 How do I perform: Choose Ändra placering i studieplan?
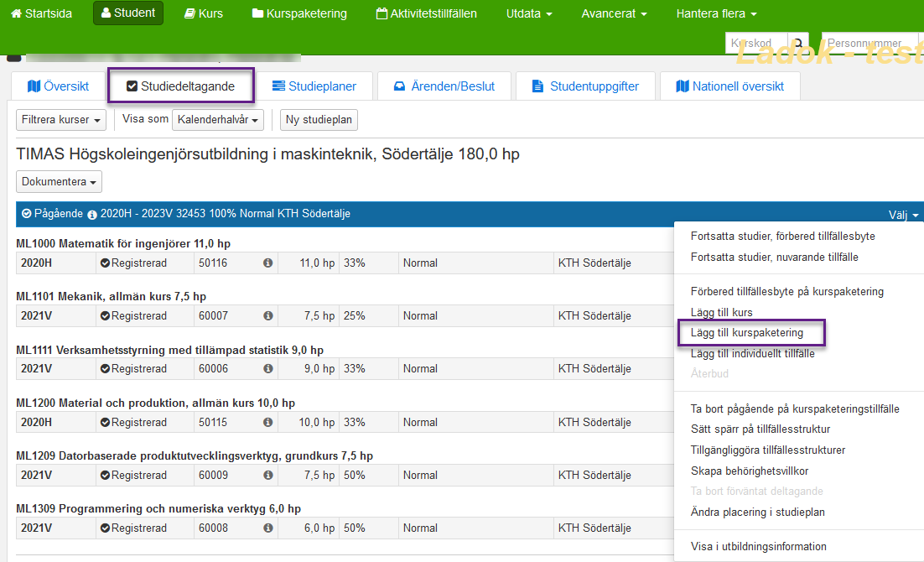[x=757, y=512]
